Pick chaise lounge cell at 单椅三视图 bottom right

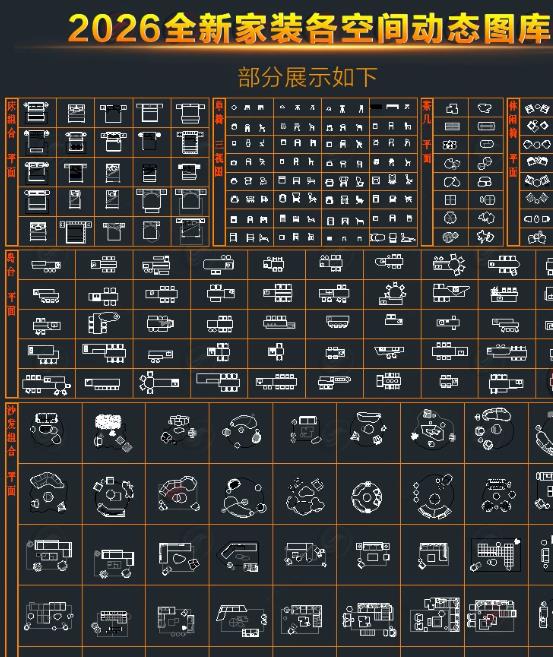click(393, 238)
